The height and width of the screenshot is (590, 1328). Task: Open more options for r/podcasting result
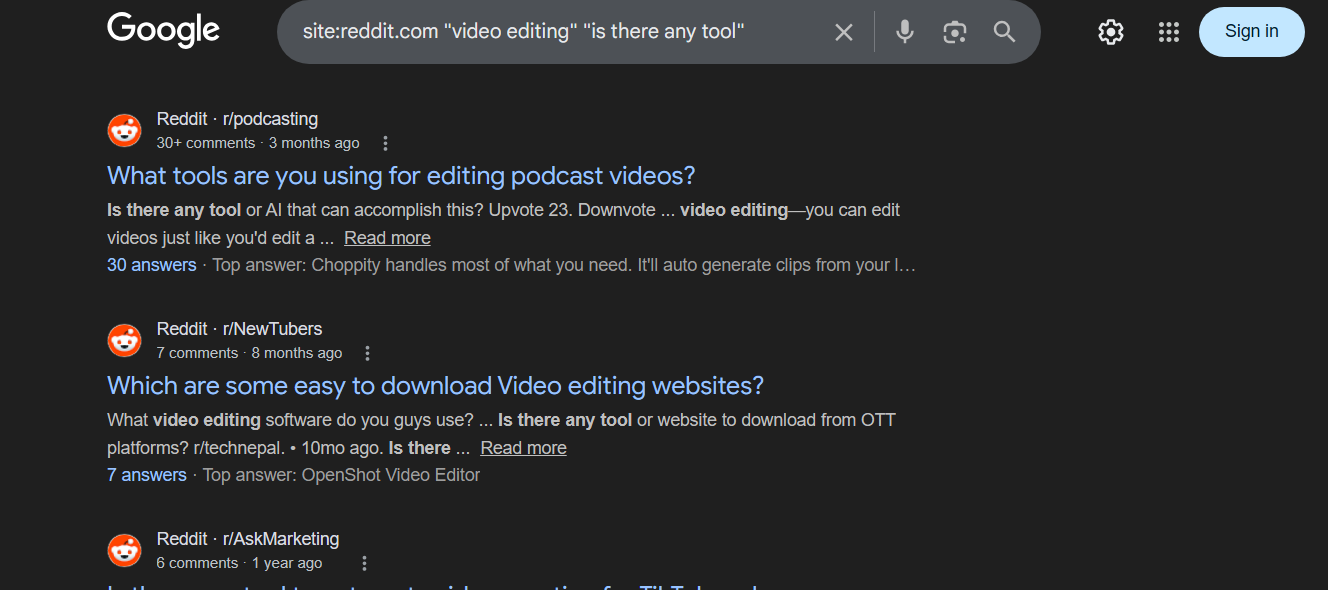click(x=386, y=143)
